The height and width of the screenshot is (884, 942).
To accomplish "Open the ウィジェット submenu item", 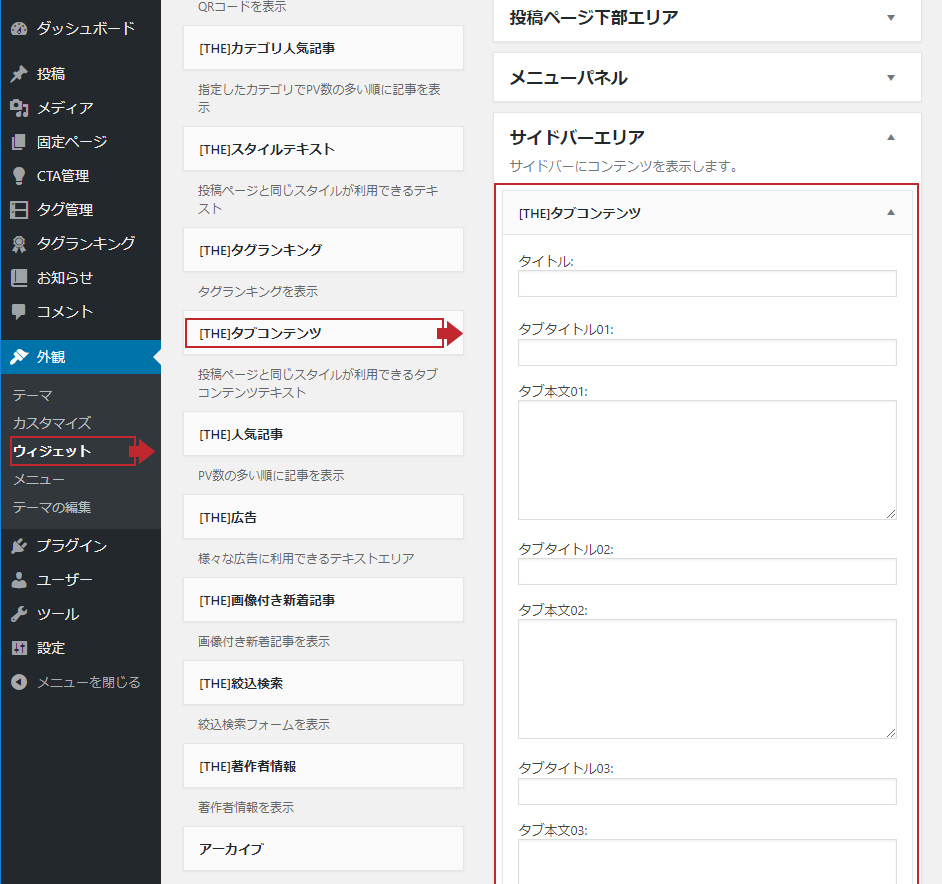I will [52, 451].
